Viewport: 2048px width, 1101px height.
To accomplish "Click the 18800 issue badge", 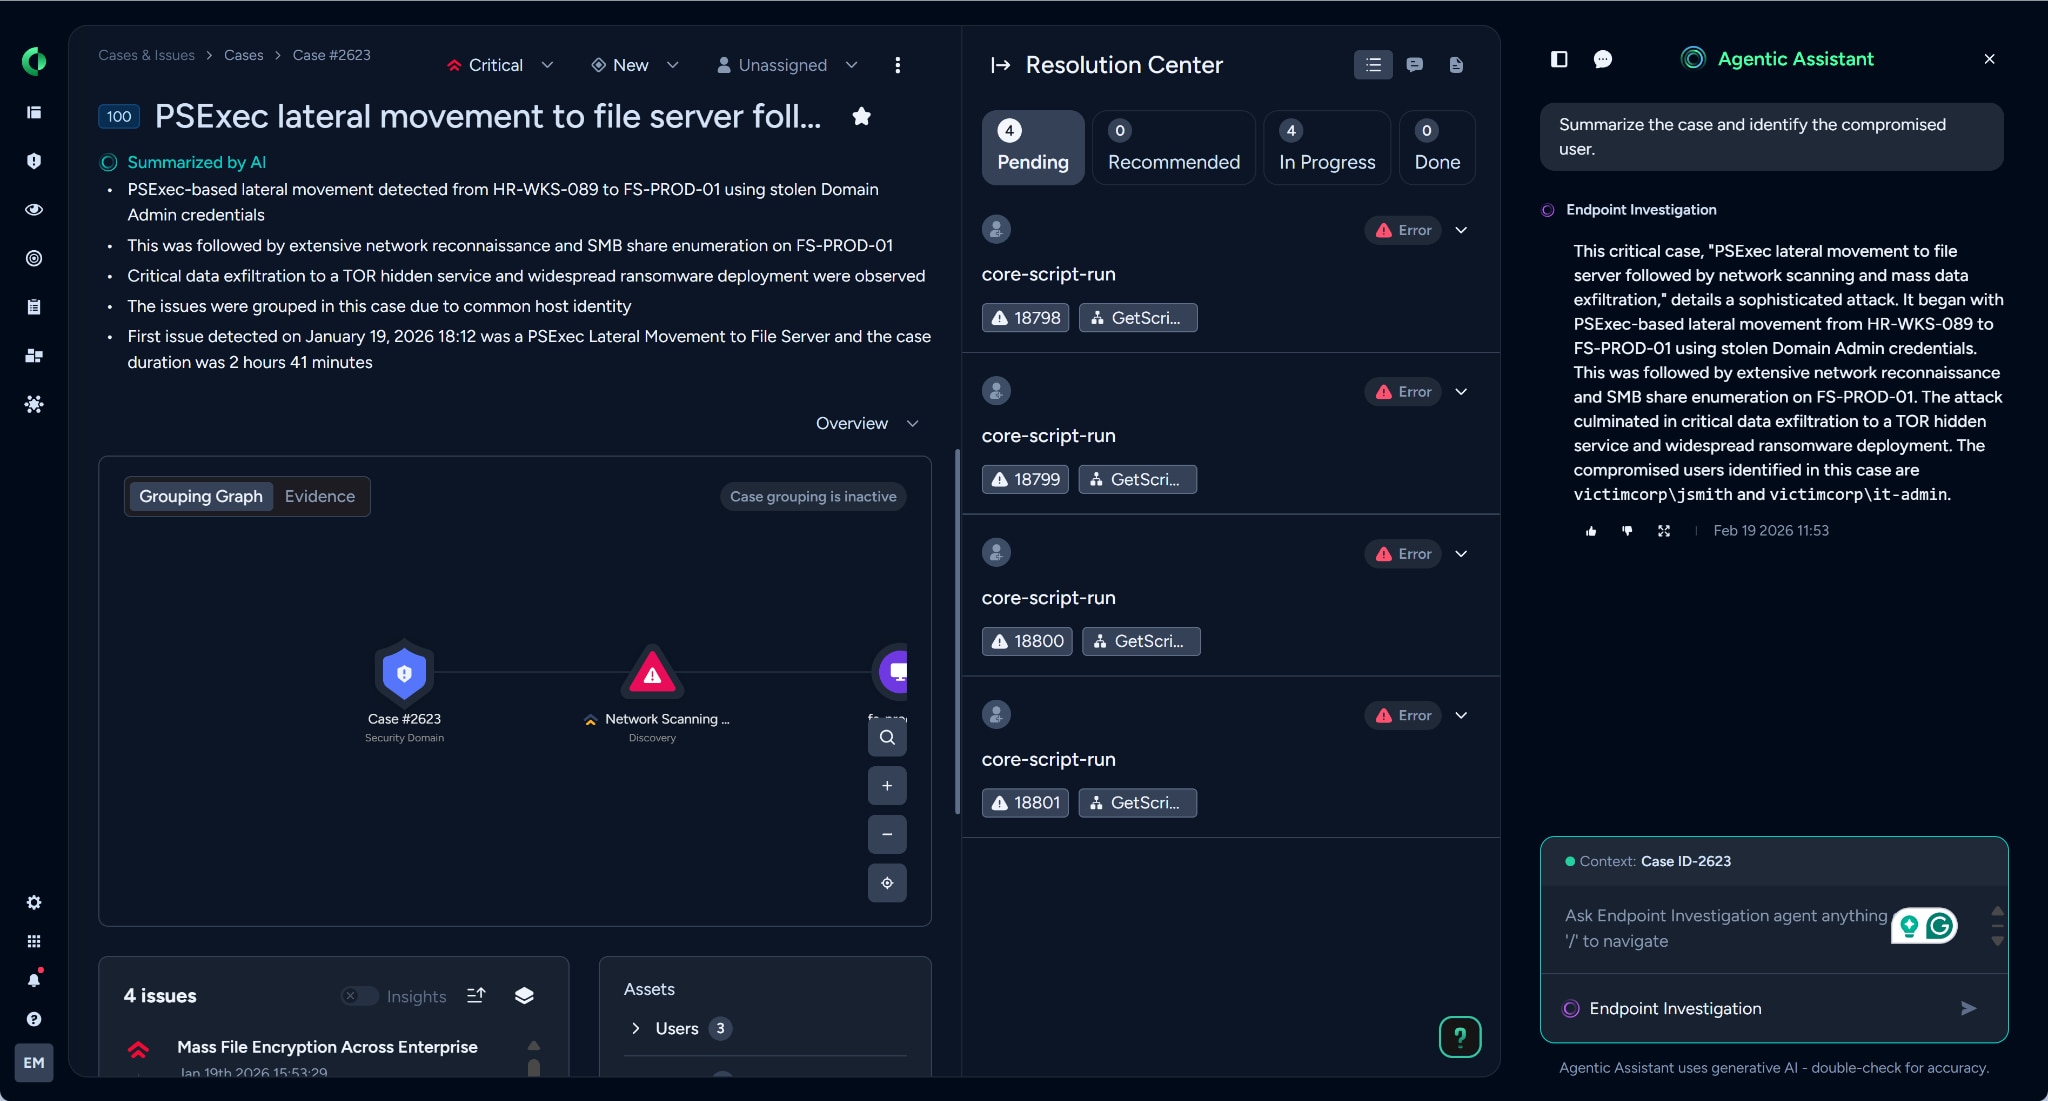I will 1027,641.
